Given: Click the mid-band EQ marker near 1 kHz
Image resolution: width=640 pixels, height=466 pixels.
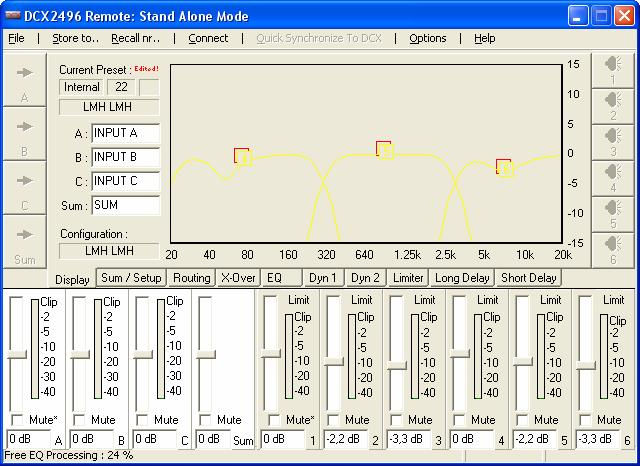Looking at the screenshot, I should tap(384, 150).
